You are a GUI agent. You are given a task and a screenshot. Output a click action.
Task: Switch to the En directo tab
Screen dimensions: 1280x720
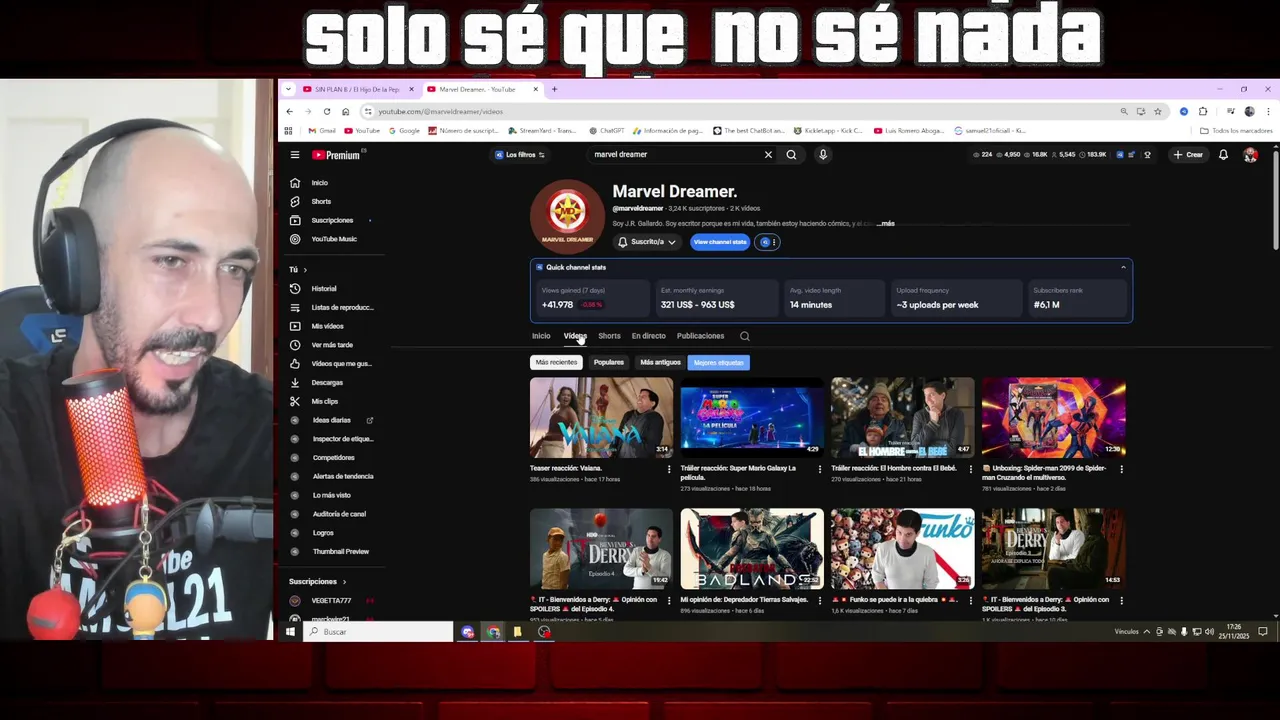click(648, 336)
